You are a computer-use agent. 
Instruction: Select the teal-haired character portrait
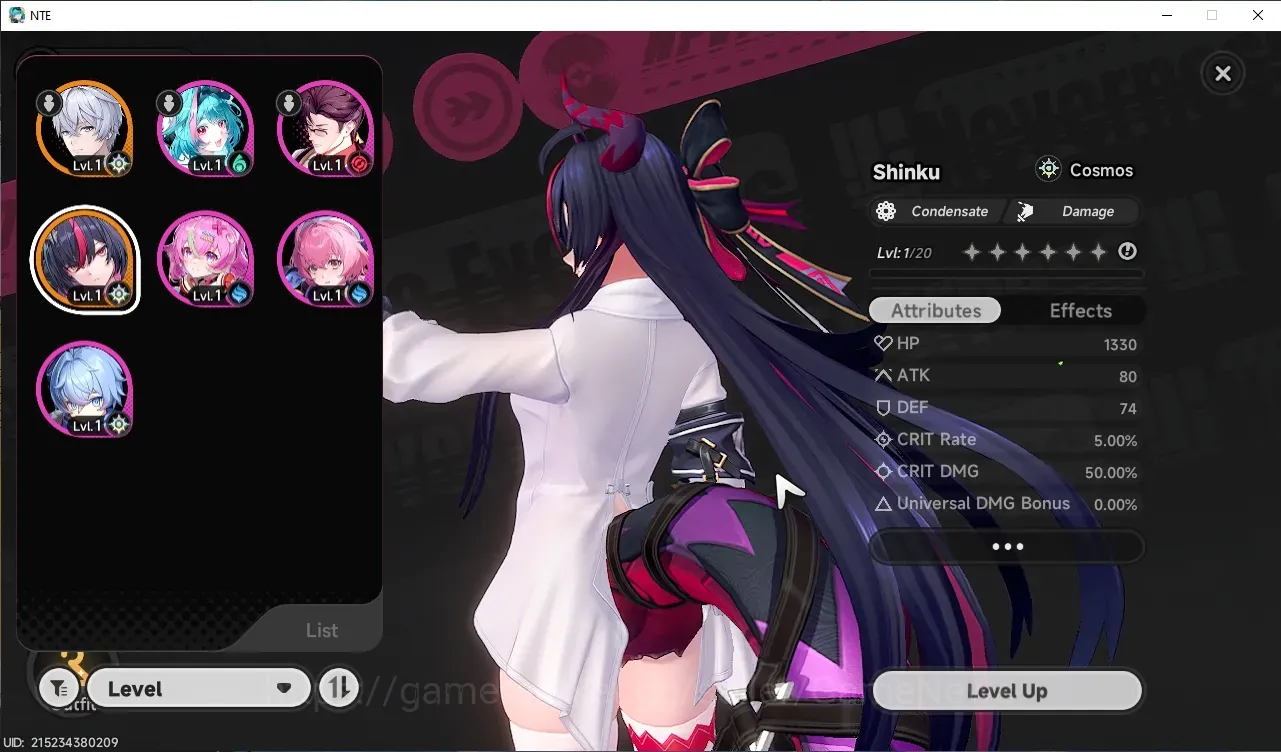205,129
